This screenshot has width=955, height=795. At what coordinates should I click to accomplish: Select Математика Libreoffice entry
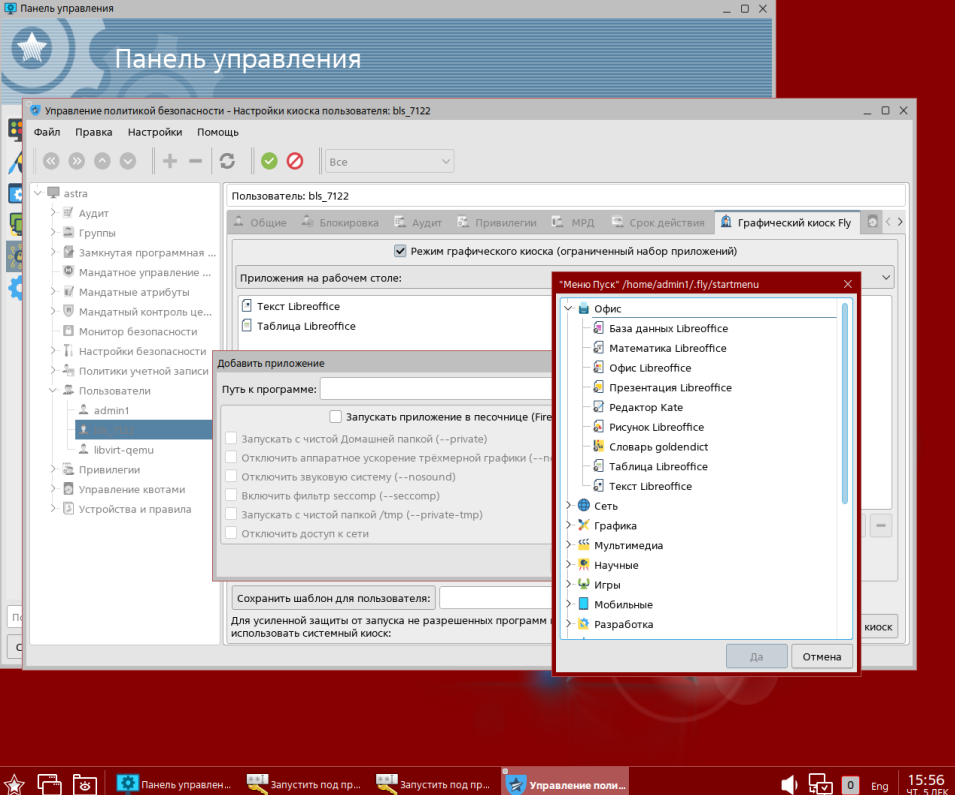coord(668,348)
